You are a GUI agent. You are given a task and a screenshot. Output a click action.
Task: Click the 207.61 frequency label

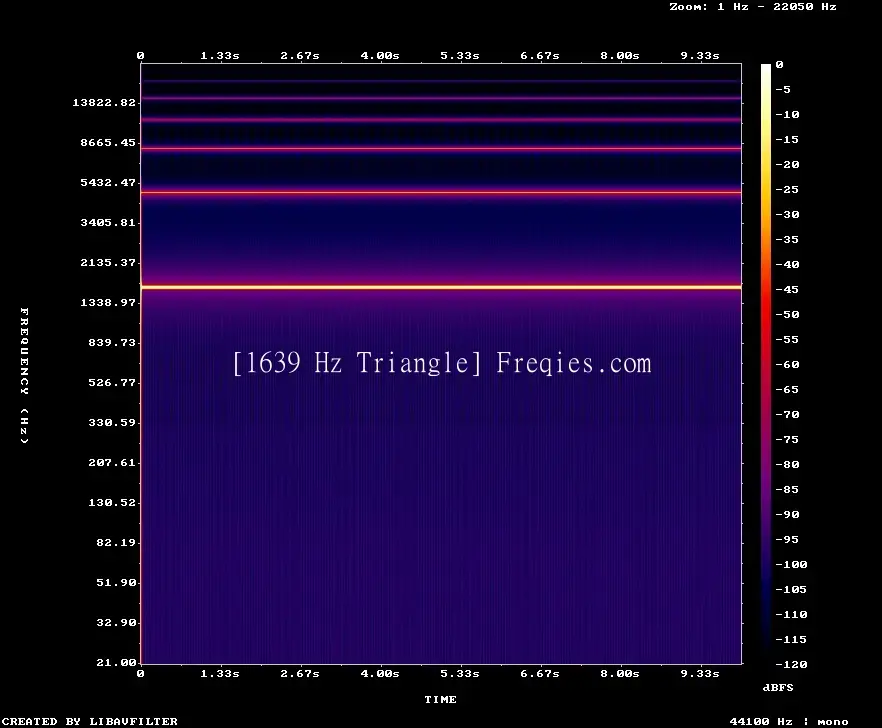coord(112,462)
